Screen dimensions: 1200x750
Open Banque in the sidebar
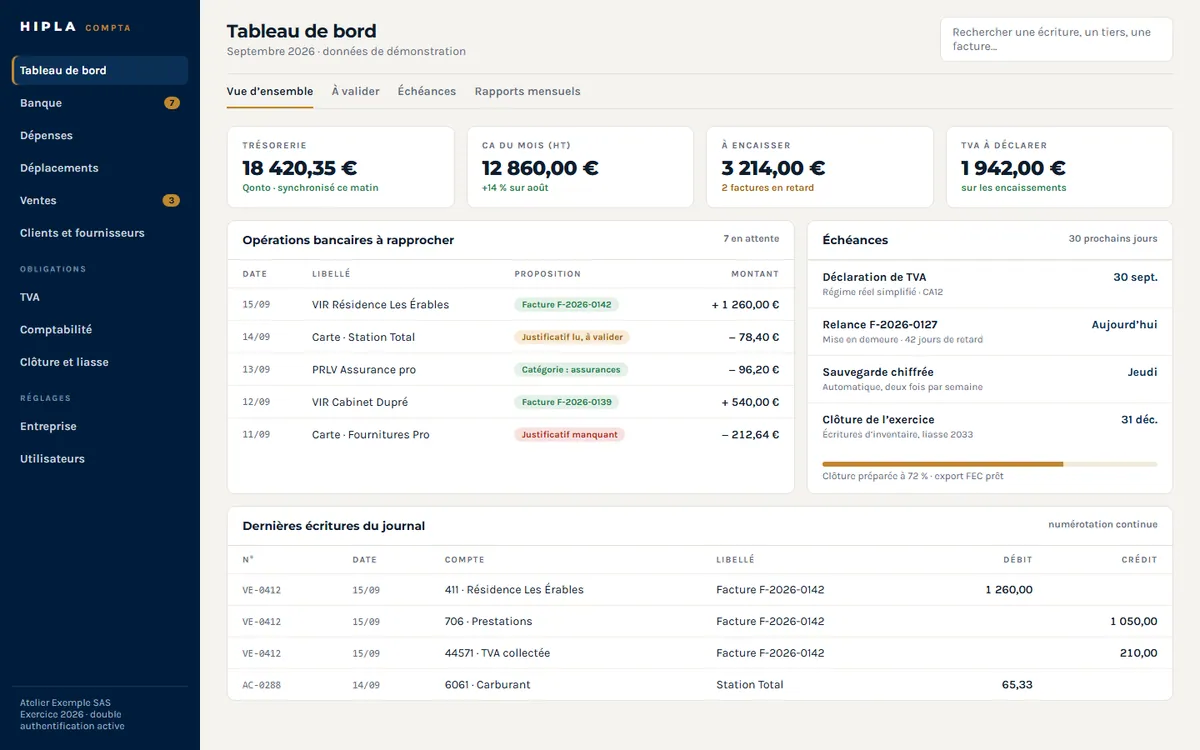pos(100,103)
